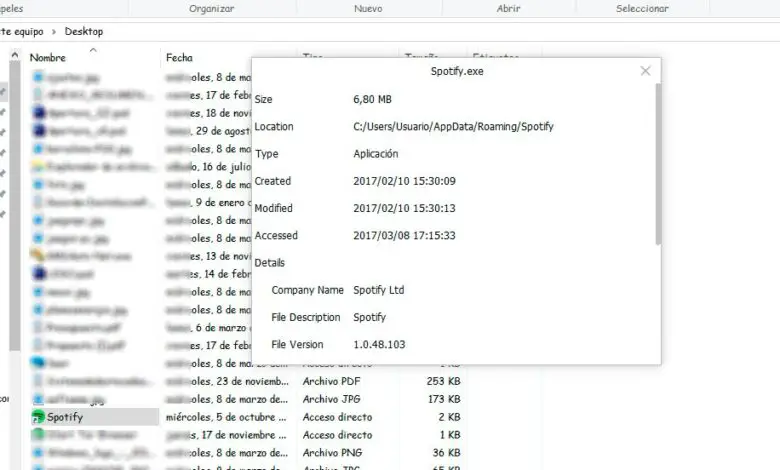Click the properties popup vertical scrollbar
The height and width of the screenshot is (470, 780).
[x=658, y=164]
